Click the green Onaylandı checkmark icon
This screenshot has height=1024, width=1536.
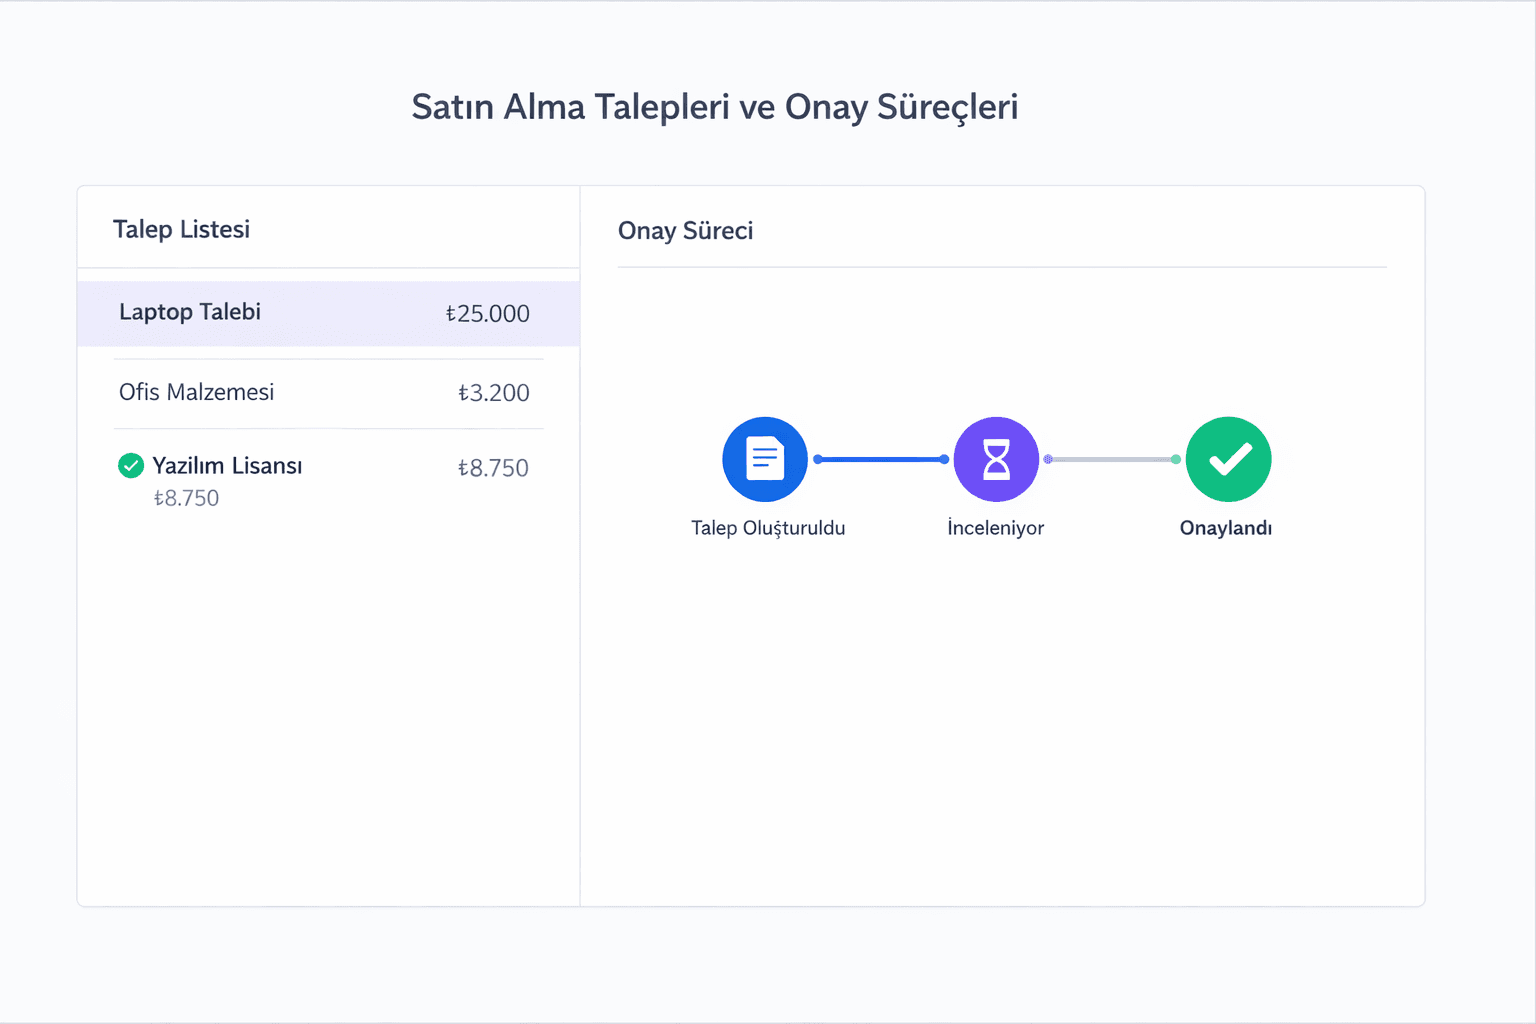tap(1228, 459)
